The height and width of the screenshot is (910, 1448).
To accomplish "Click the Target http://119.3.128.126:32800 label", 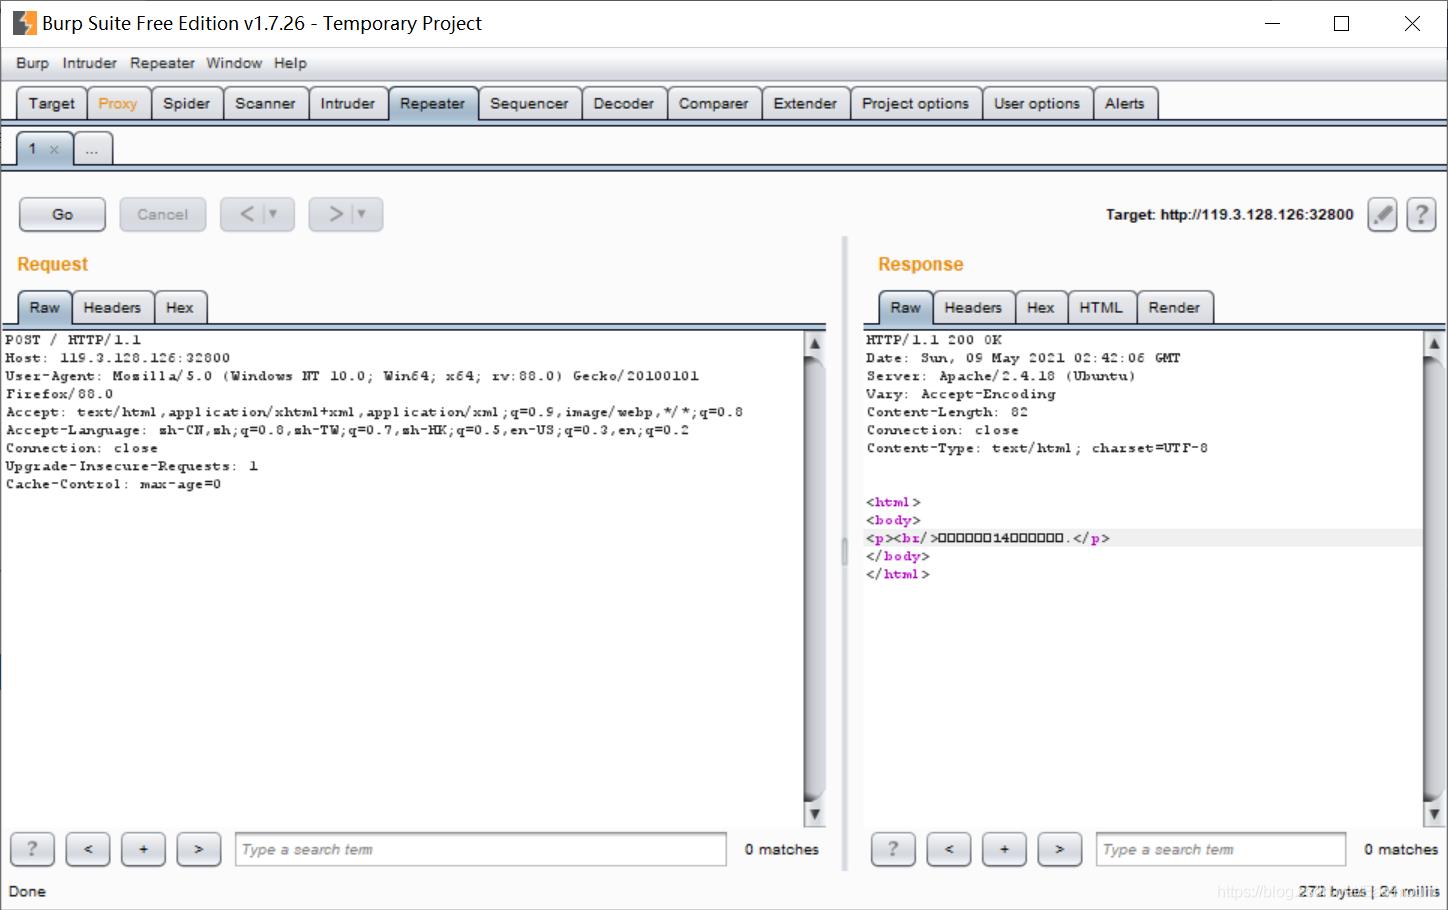I will (1229, 214).
